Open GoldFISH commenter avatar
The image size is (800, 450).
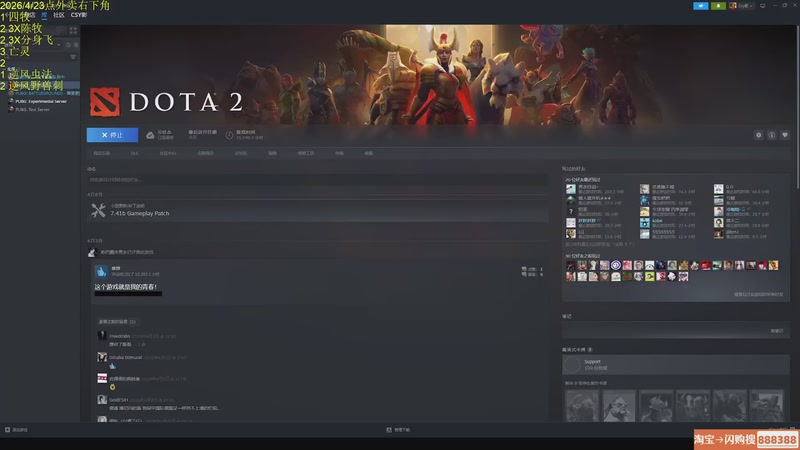[x=102, y=400]
